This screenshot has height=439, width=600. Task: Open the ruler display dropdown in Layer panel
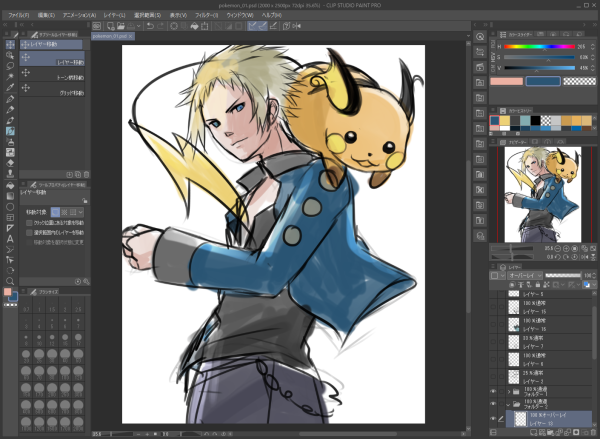pos(579,285)
